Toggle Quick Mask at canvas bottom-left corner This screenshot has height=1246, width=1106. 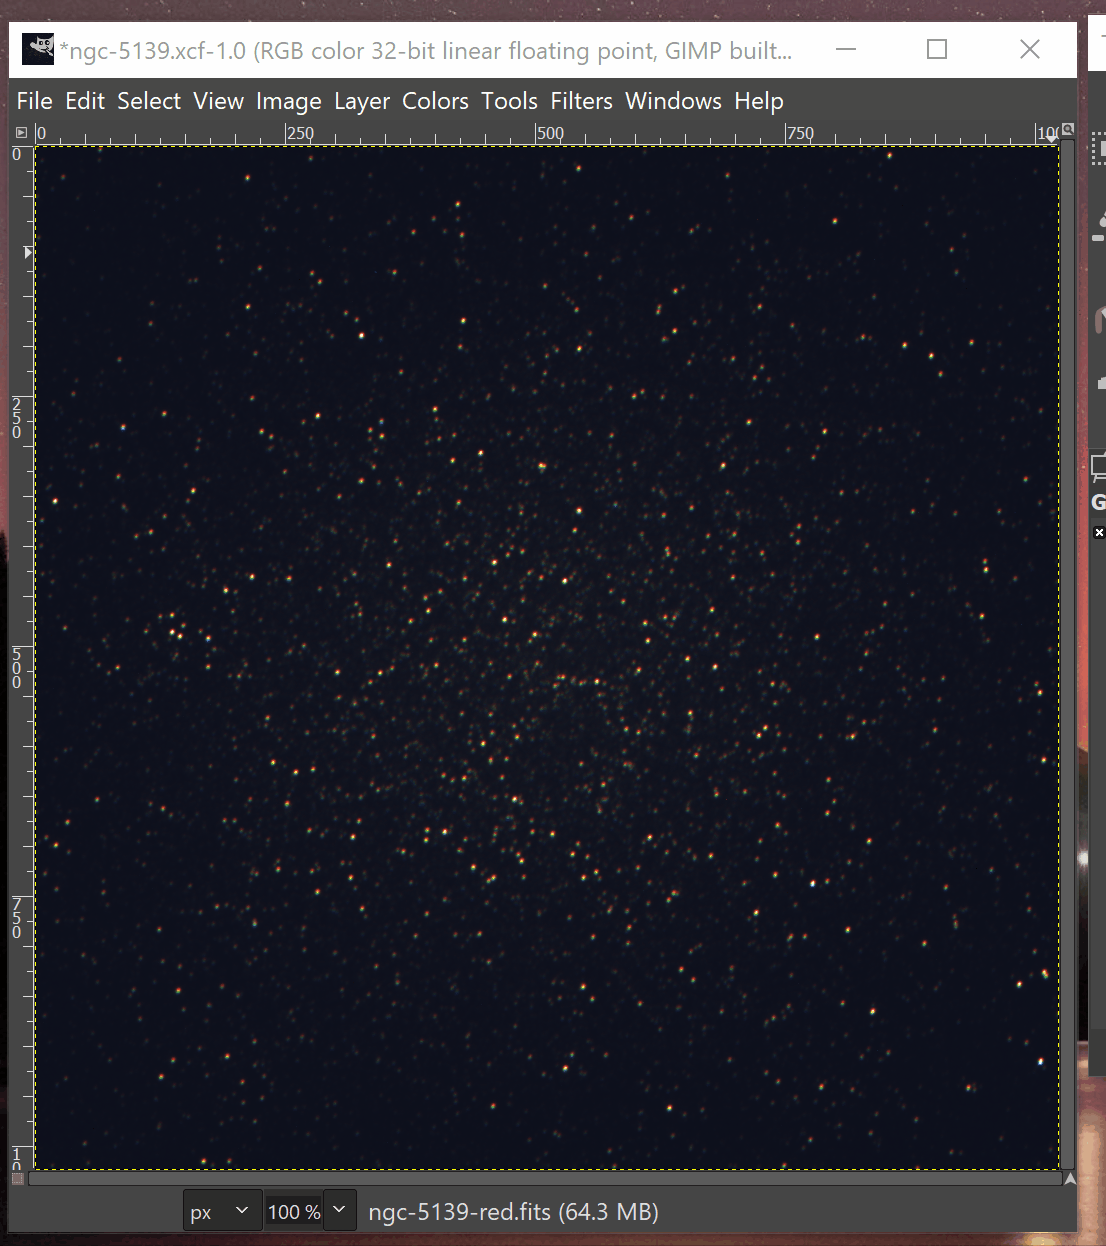click(17, 1179)
